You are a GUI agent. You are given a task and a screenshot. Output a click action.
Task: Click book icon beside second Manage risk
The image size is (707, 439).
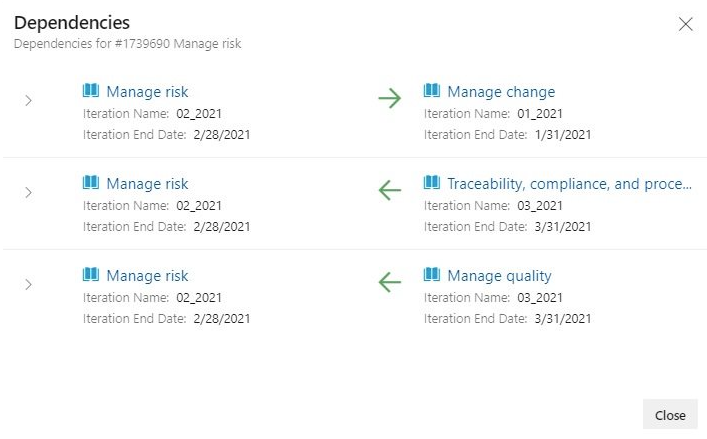91,182
